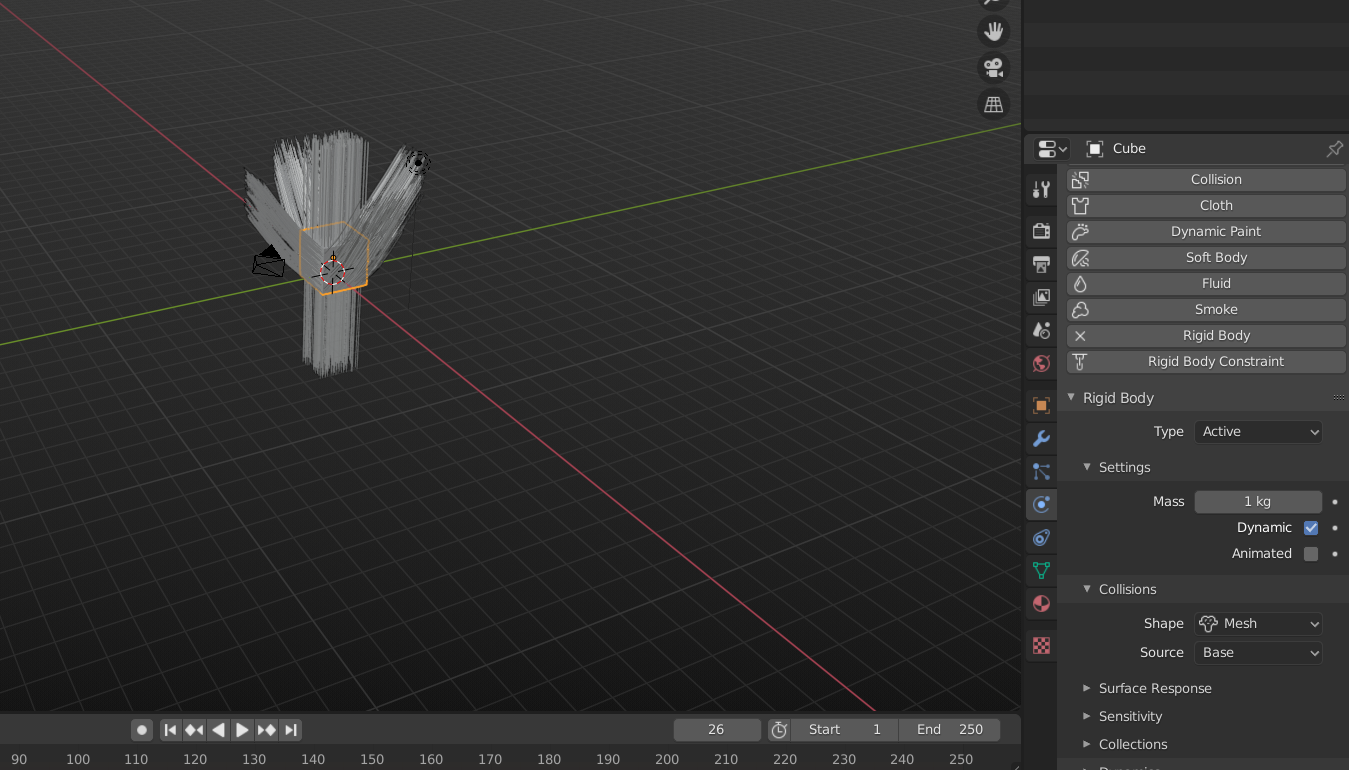Pin the properties editor context
This screenshot has height=770, width=1349.
coord(1334,148)
